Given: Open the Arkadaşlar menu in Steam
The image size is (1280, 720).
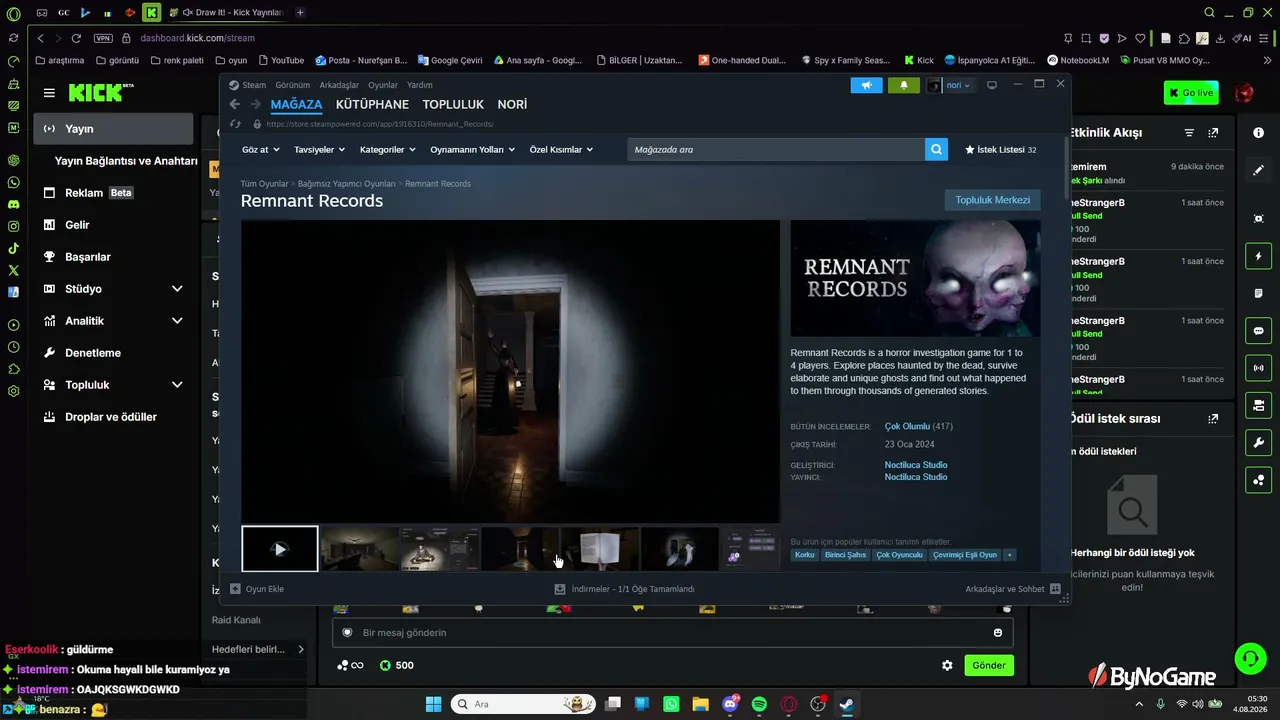Looking at the screenshot, I should coord(339,85).
